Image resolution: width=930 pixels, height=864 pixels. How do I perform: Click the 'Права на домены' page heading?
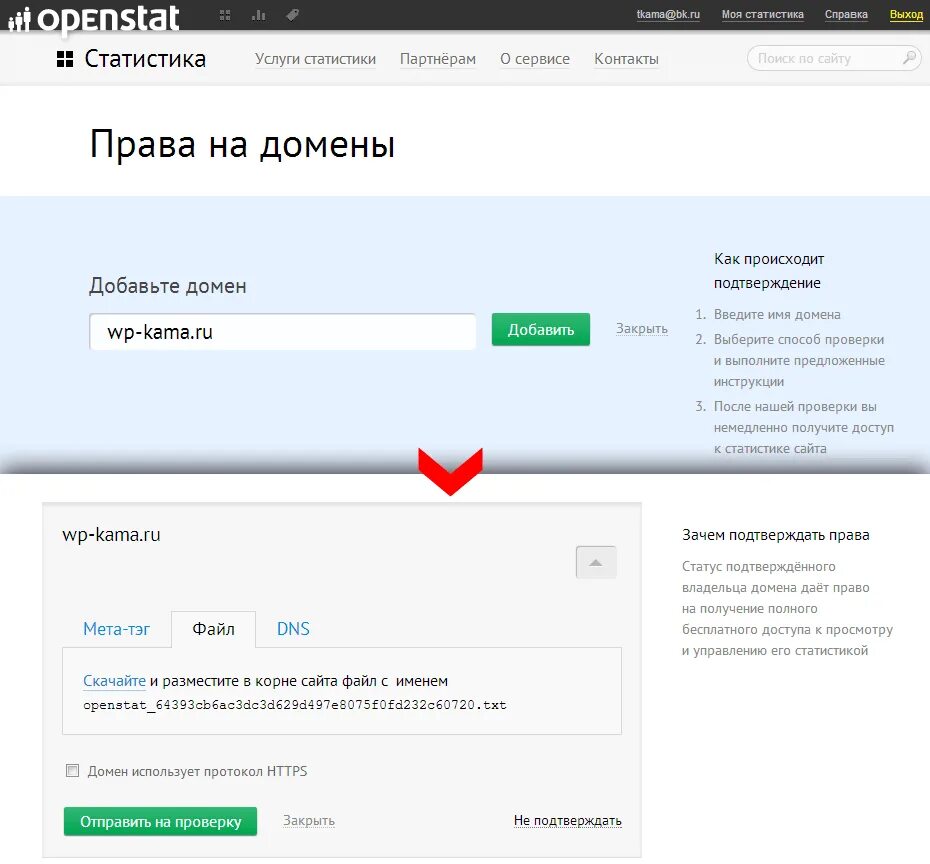(243, 145)
